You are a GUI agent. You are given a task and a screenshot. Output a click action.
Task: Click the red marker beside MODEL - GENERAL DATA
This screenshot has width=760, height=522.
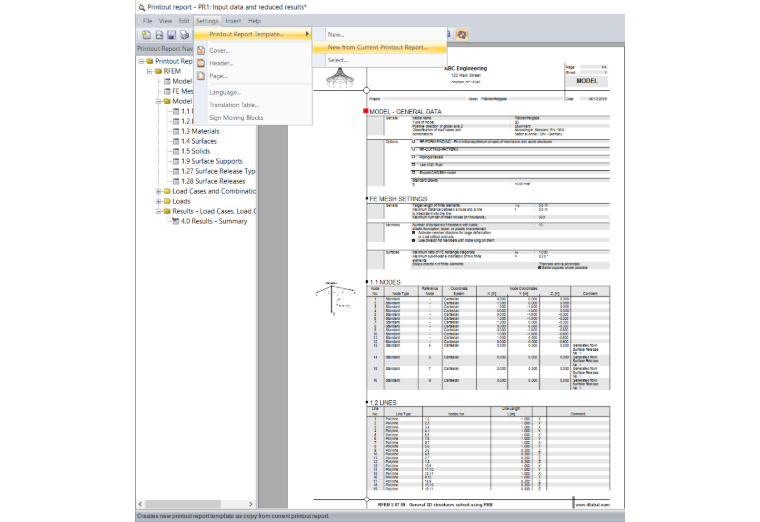coord(366,111)
